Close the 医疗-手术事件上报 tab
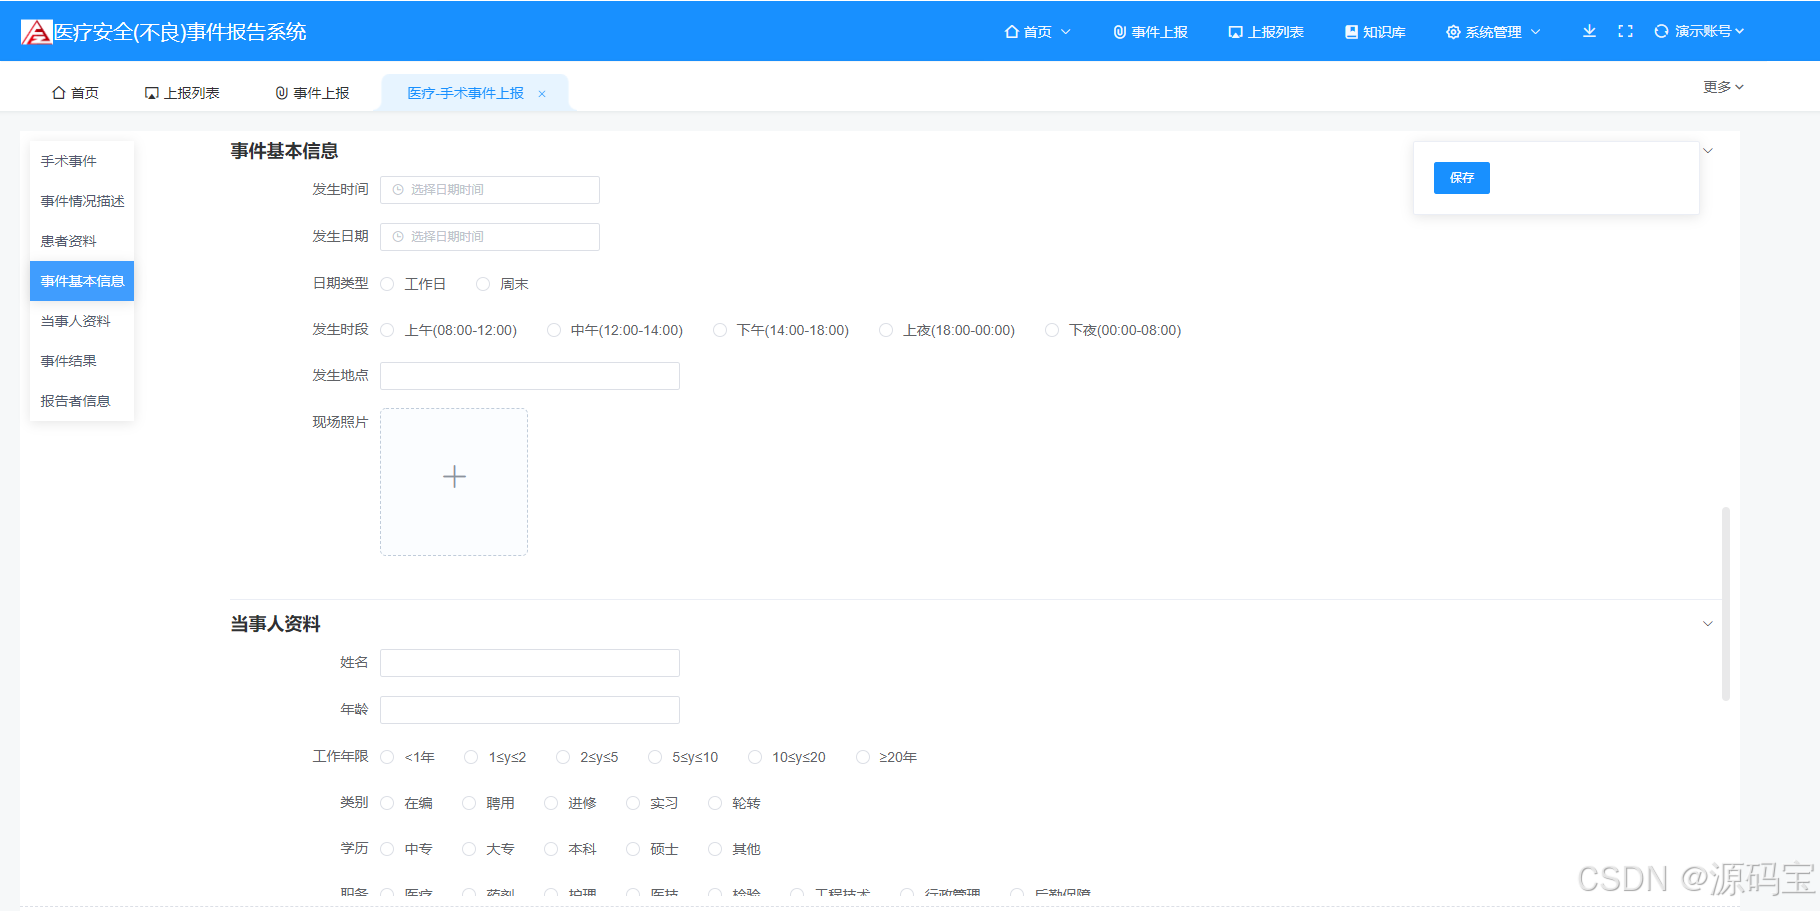Screen dimensions: 1820x911 point(542,94)
